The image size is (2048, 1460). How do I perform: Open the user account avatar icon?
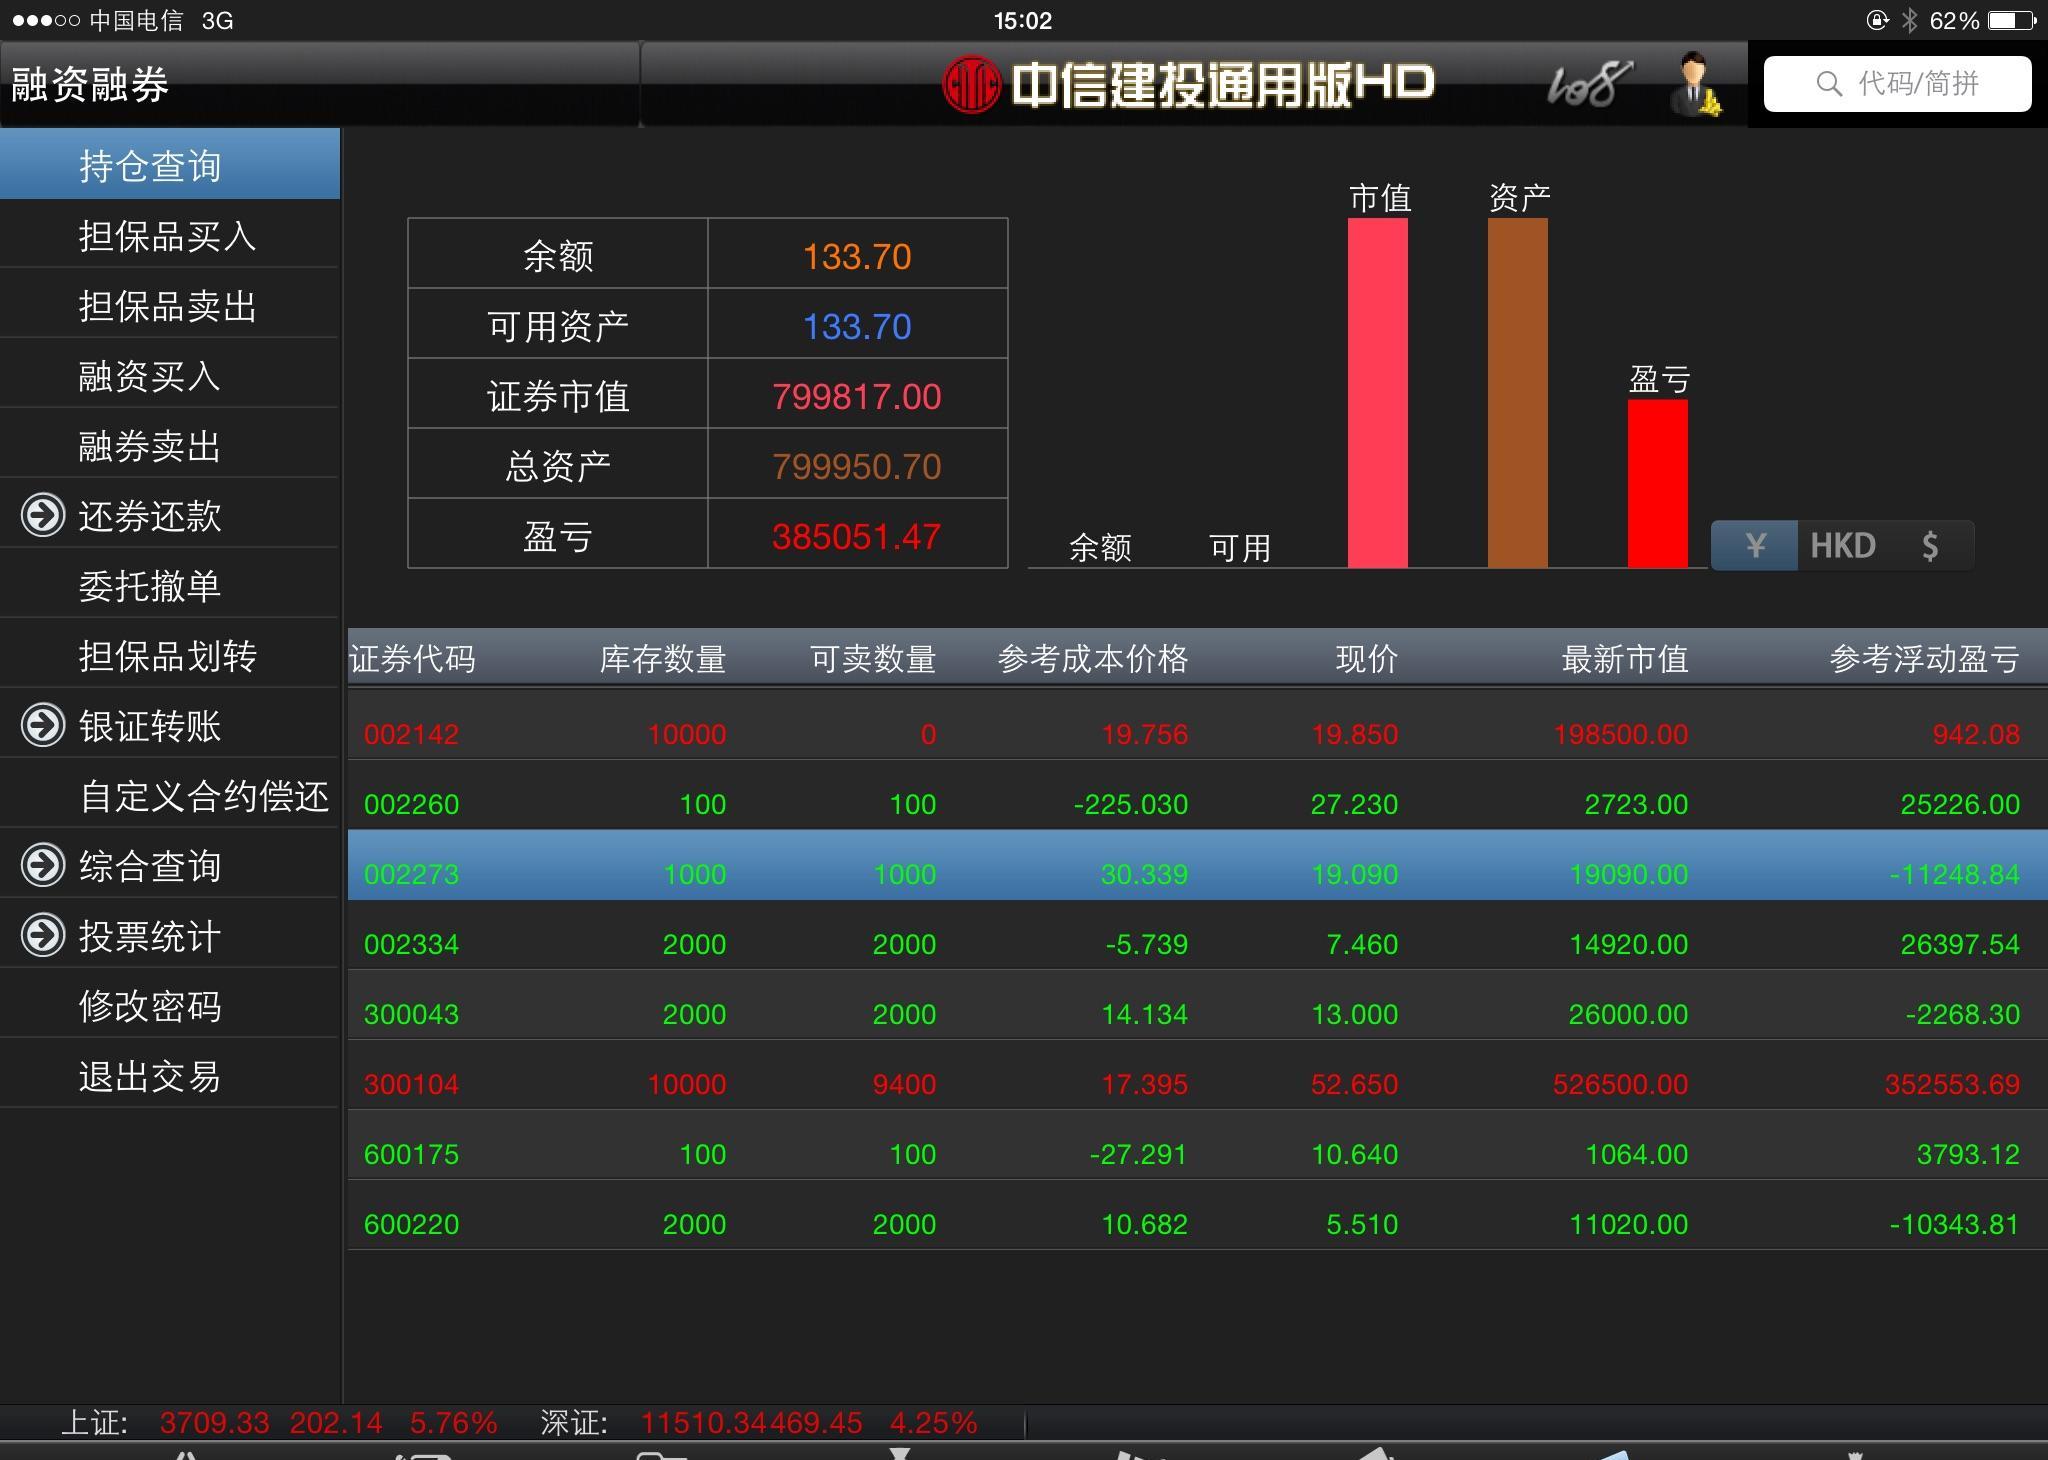1696,84
